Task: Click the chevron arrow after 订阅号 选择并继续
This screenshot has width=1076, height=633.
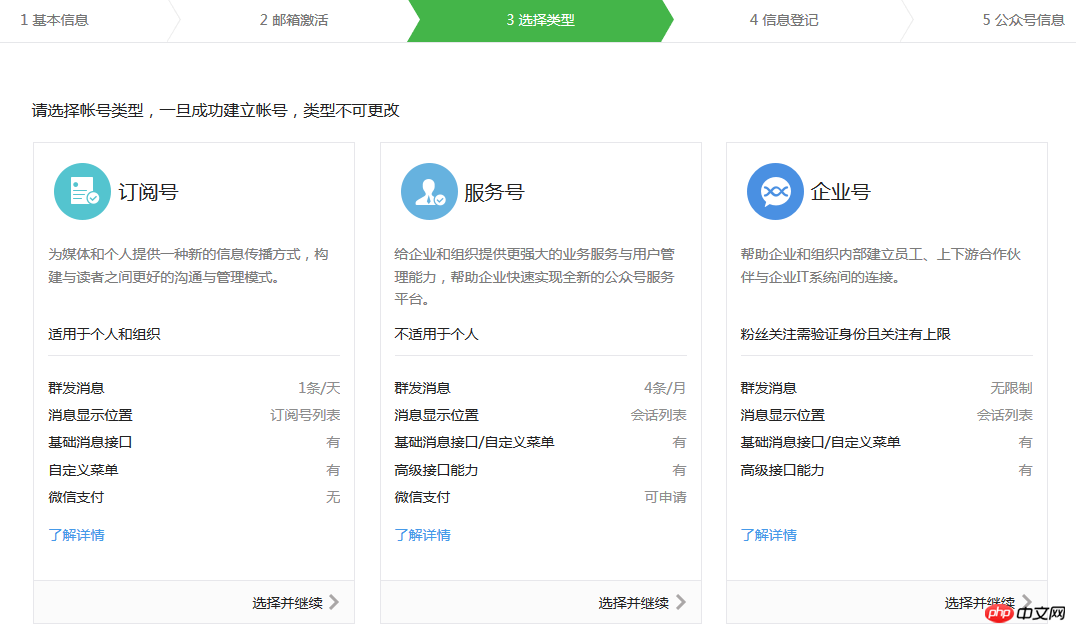Action: click(x=336, y=602)
